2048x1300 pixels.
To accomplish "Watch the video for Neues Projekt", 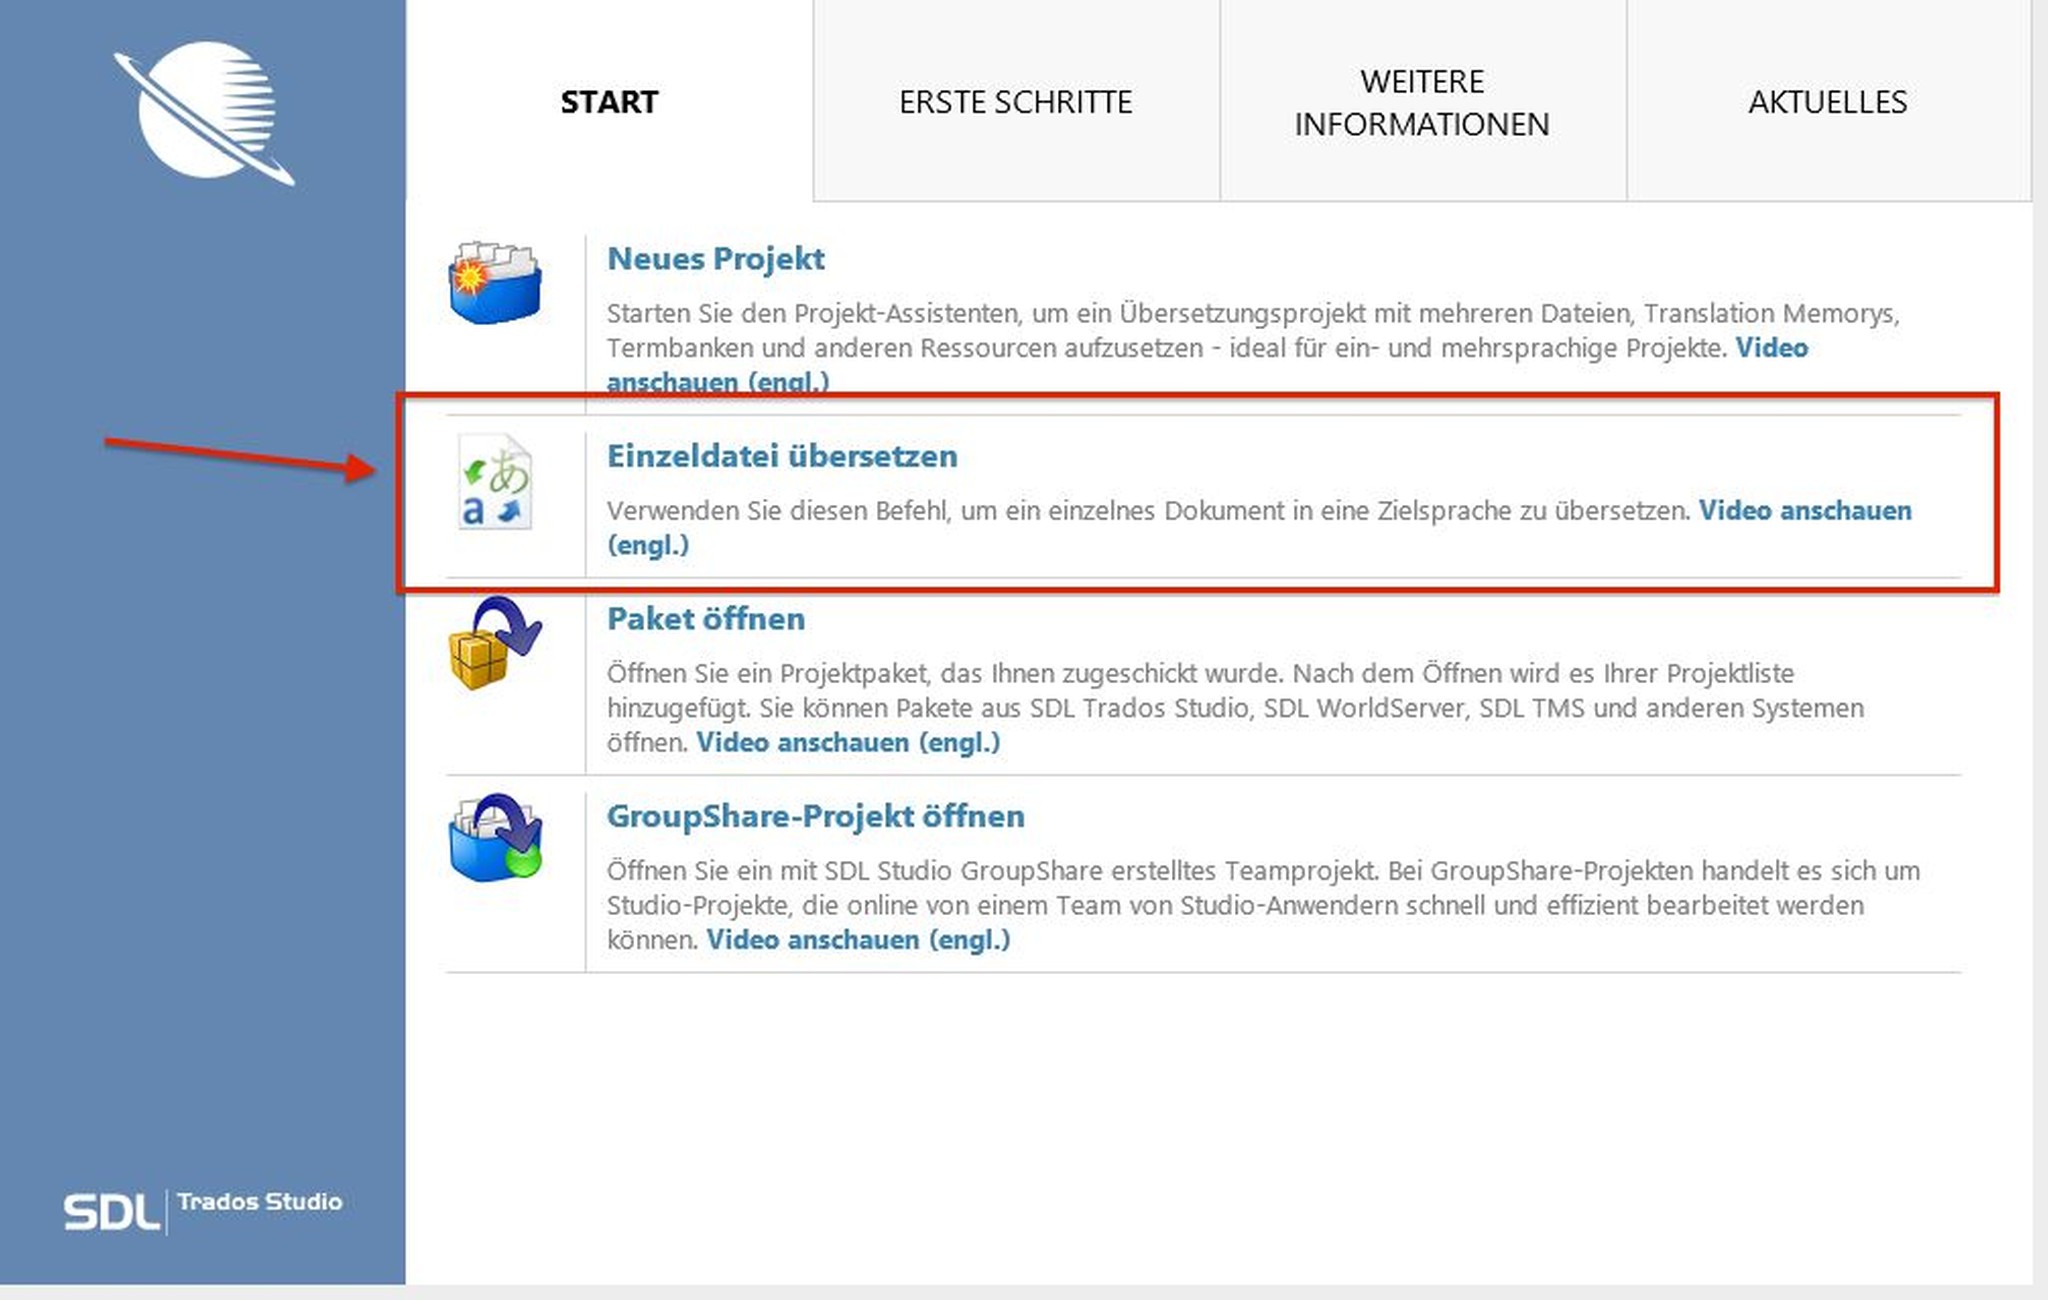I will coord(1771,348).
